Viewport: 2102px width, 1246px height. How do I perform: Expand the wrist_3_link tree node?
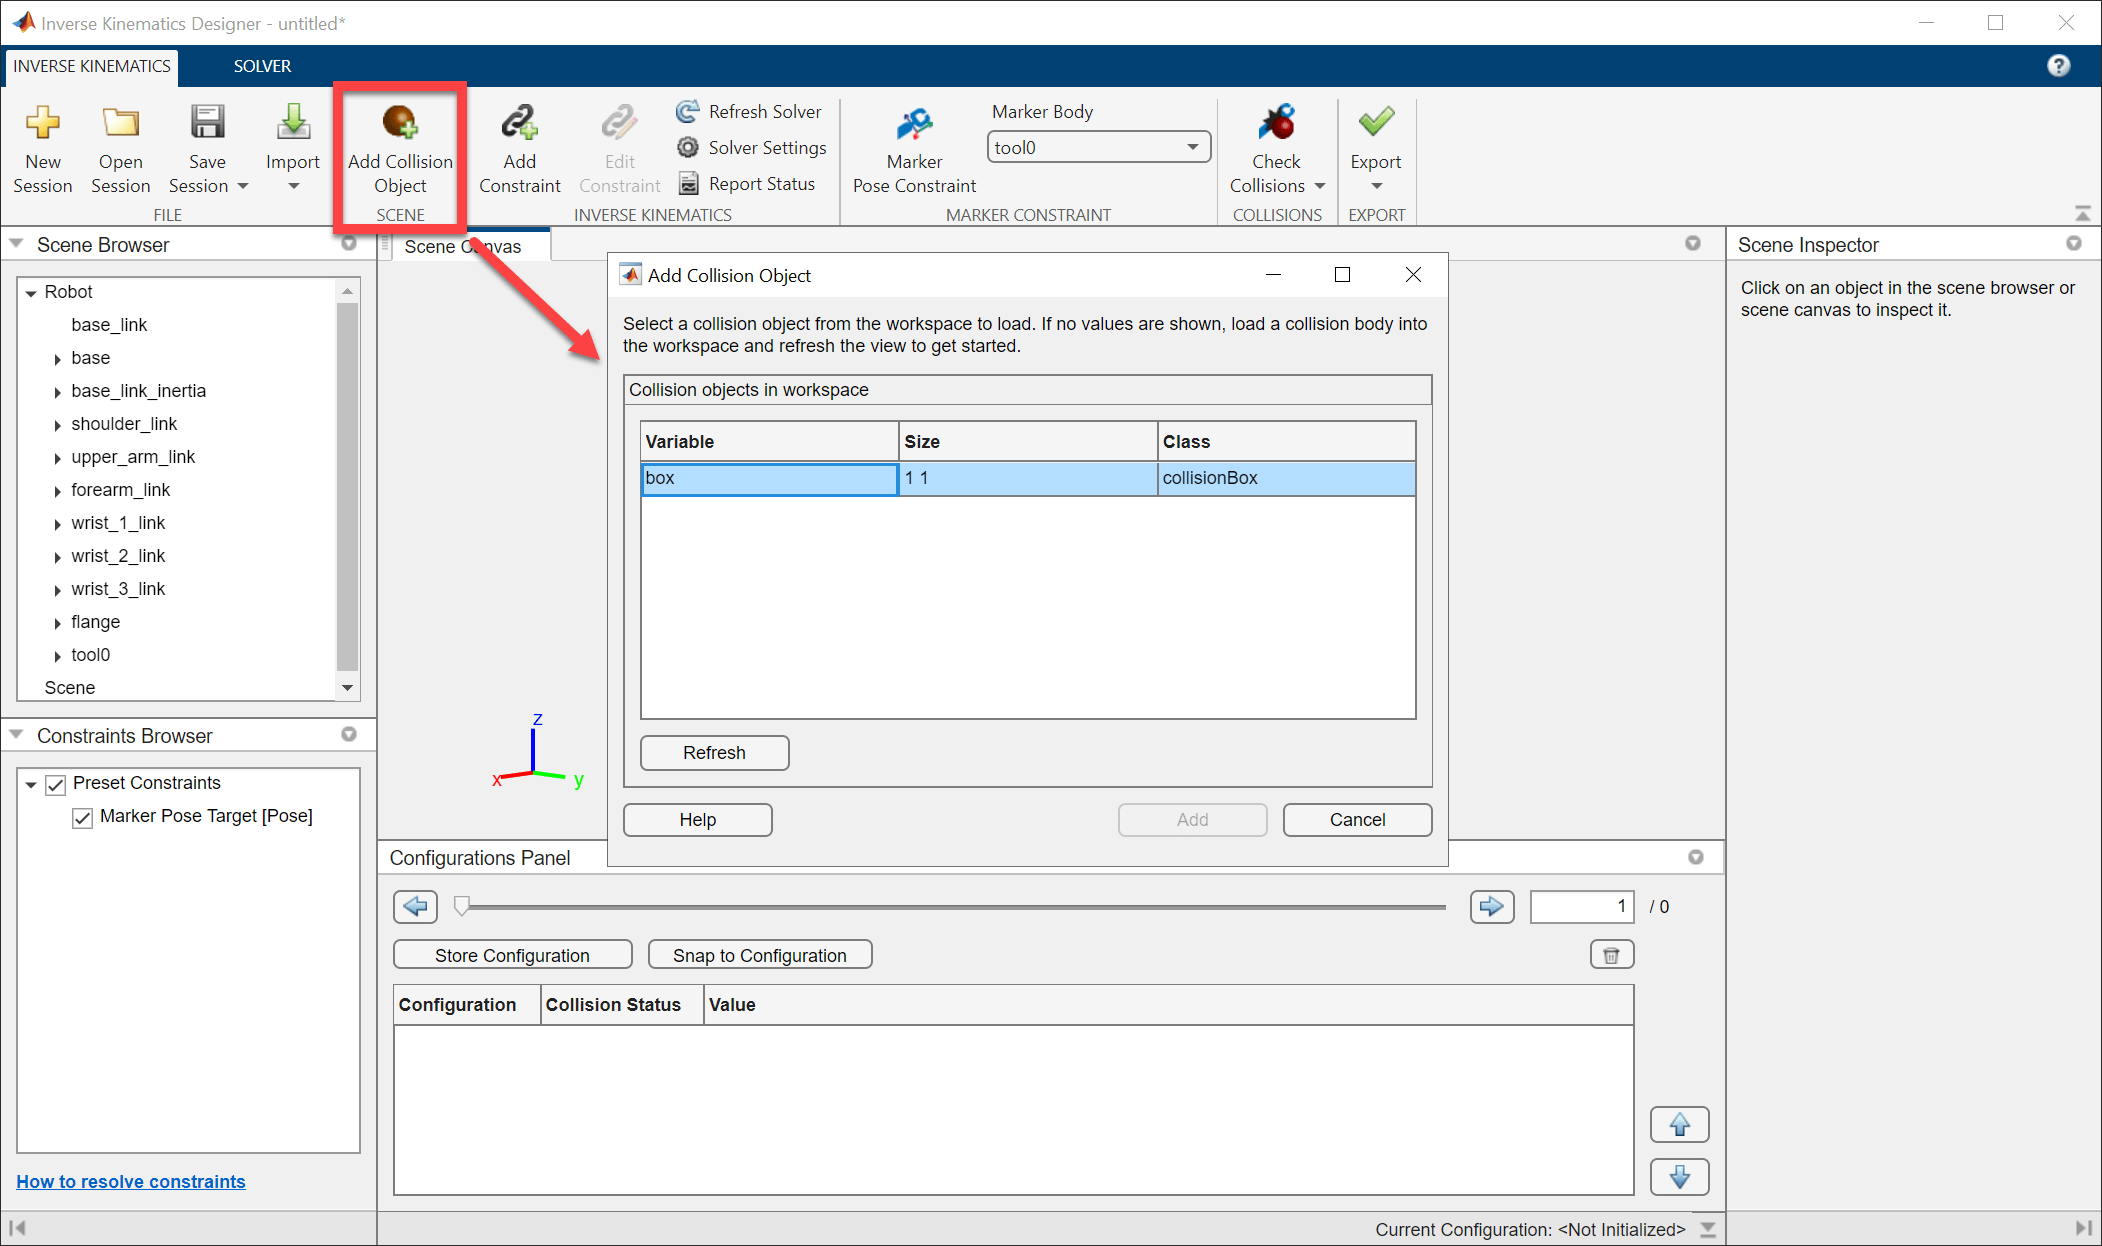pos(57,590)
